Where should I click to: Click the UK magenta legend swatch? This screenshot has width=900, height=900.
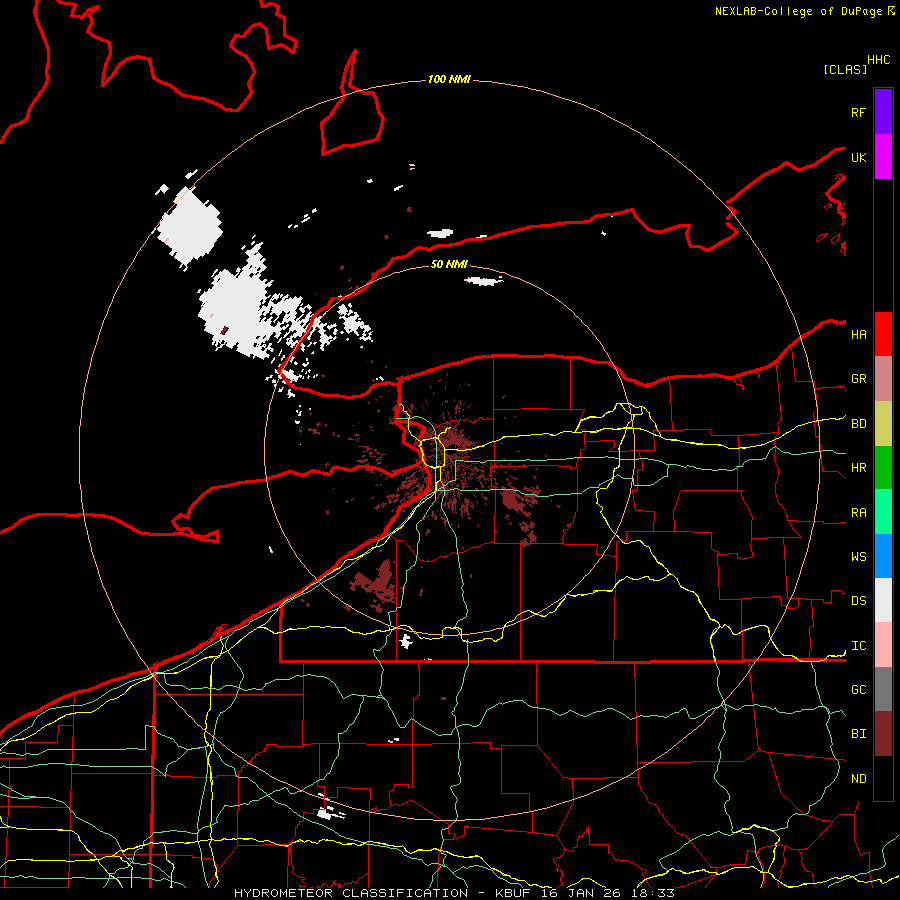[883, 157]
